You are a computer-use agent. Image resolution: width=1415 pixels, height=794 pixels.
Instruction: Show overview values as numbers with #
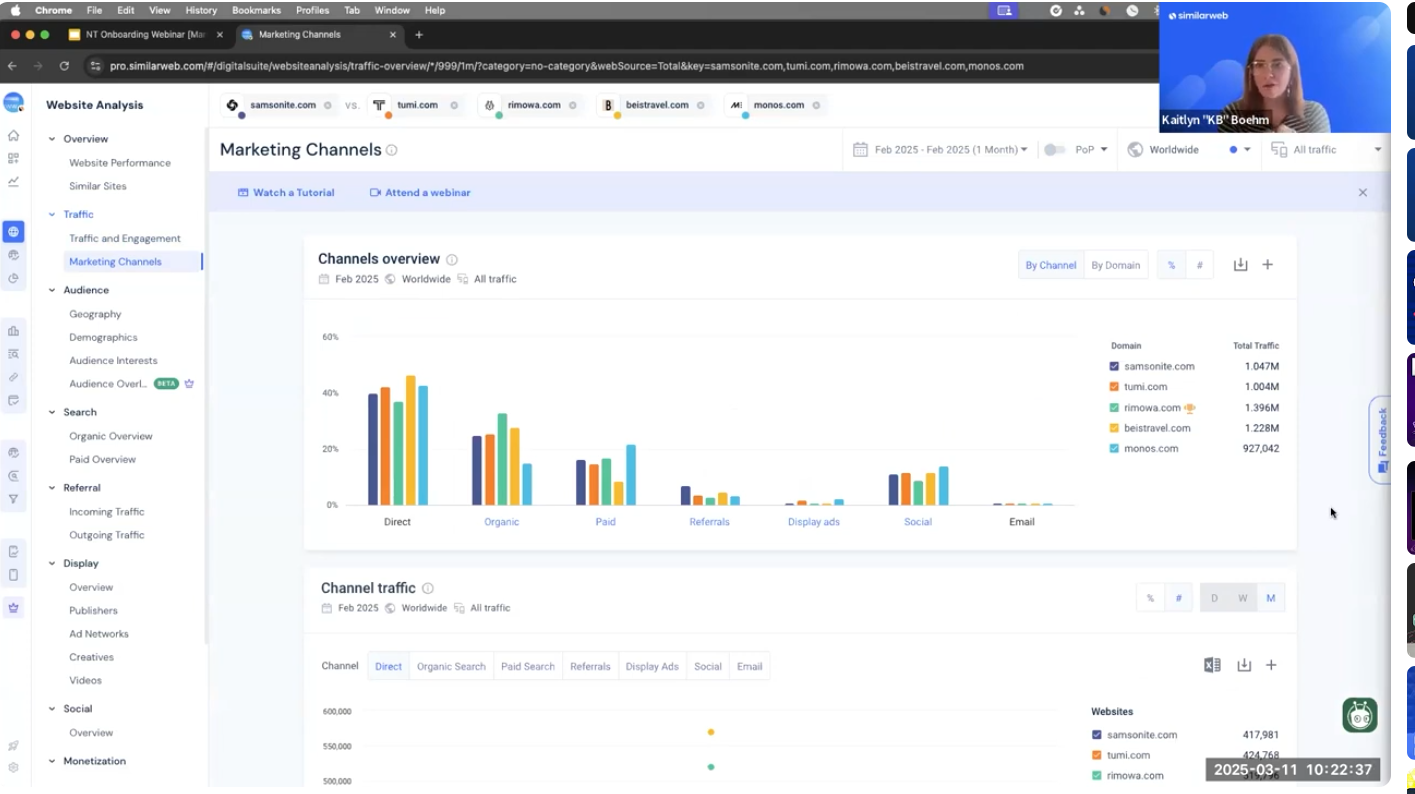(1199, 265)
